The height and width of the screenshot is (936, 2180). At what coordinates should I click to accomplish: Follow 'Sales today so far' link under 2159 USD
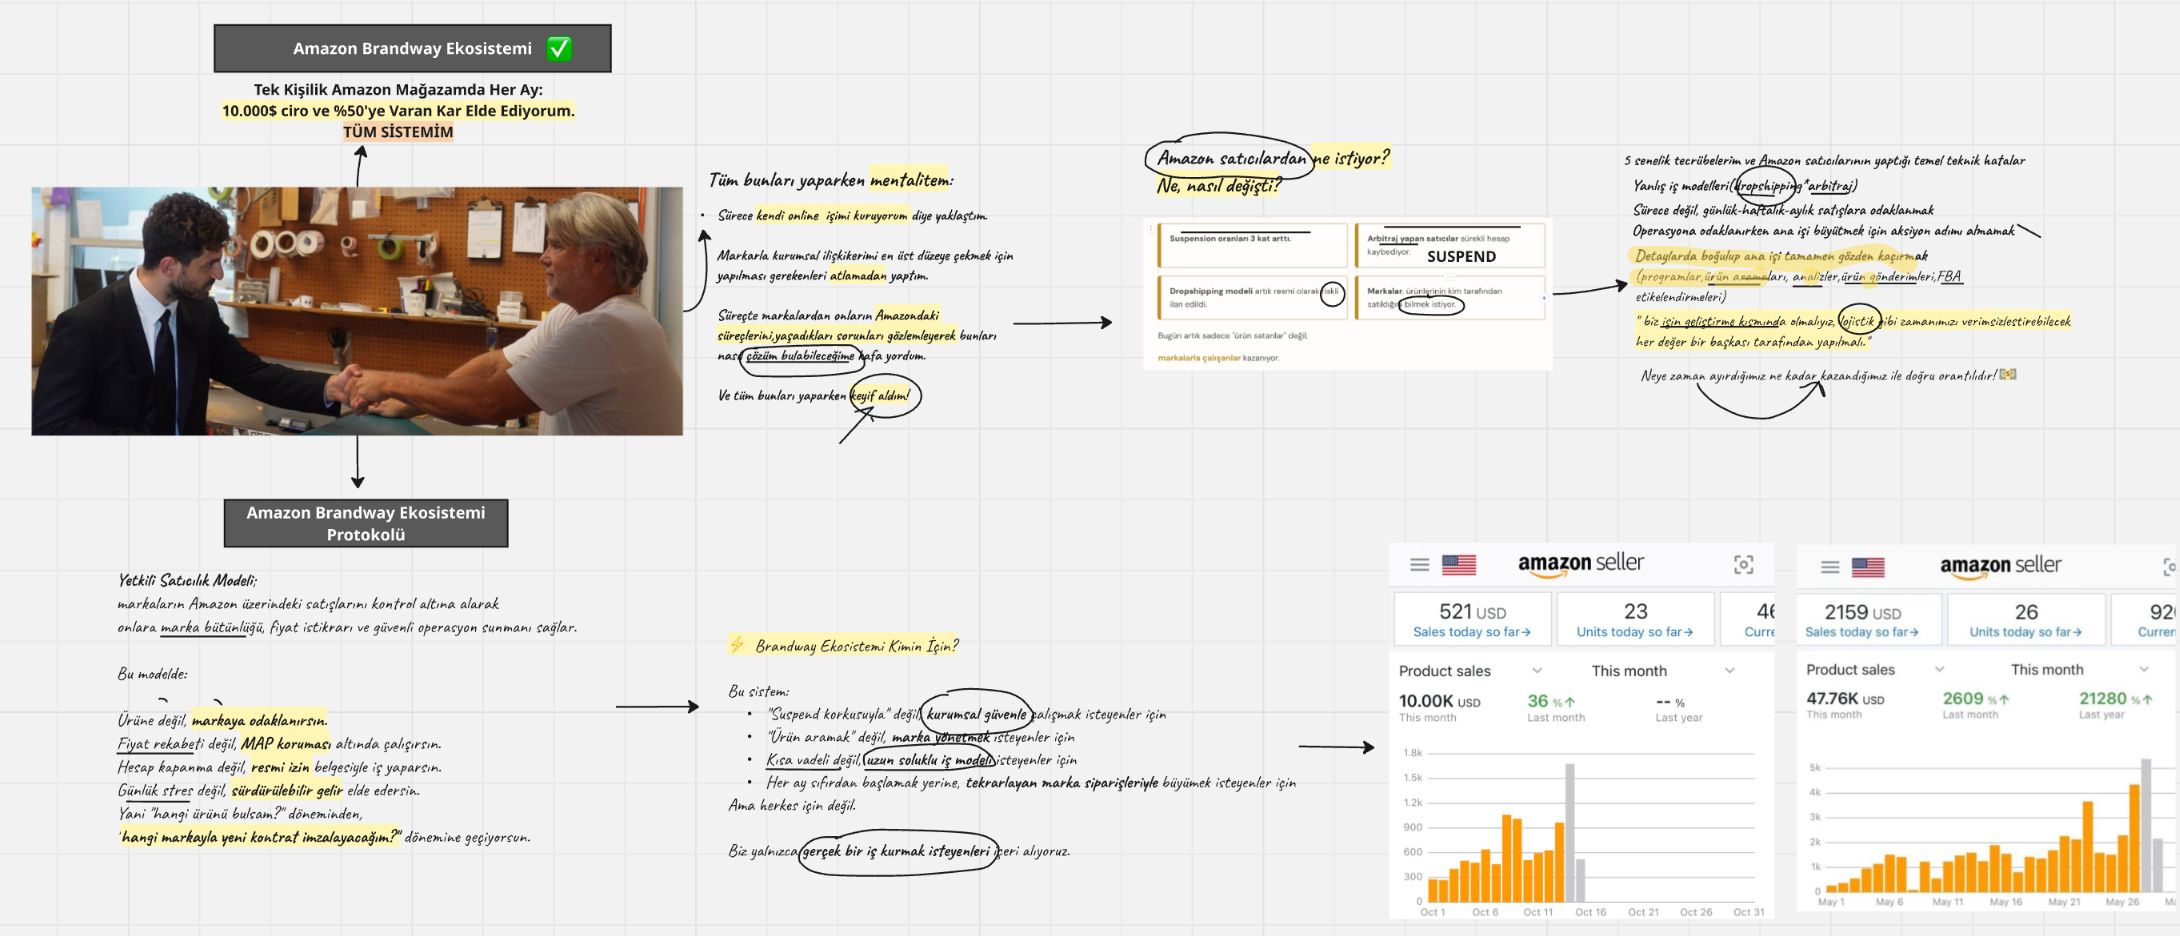1861,632
